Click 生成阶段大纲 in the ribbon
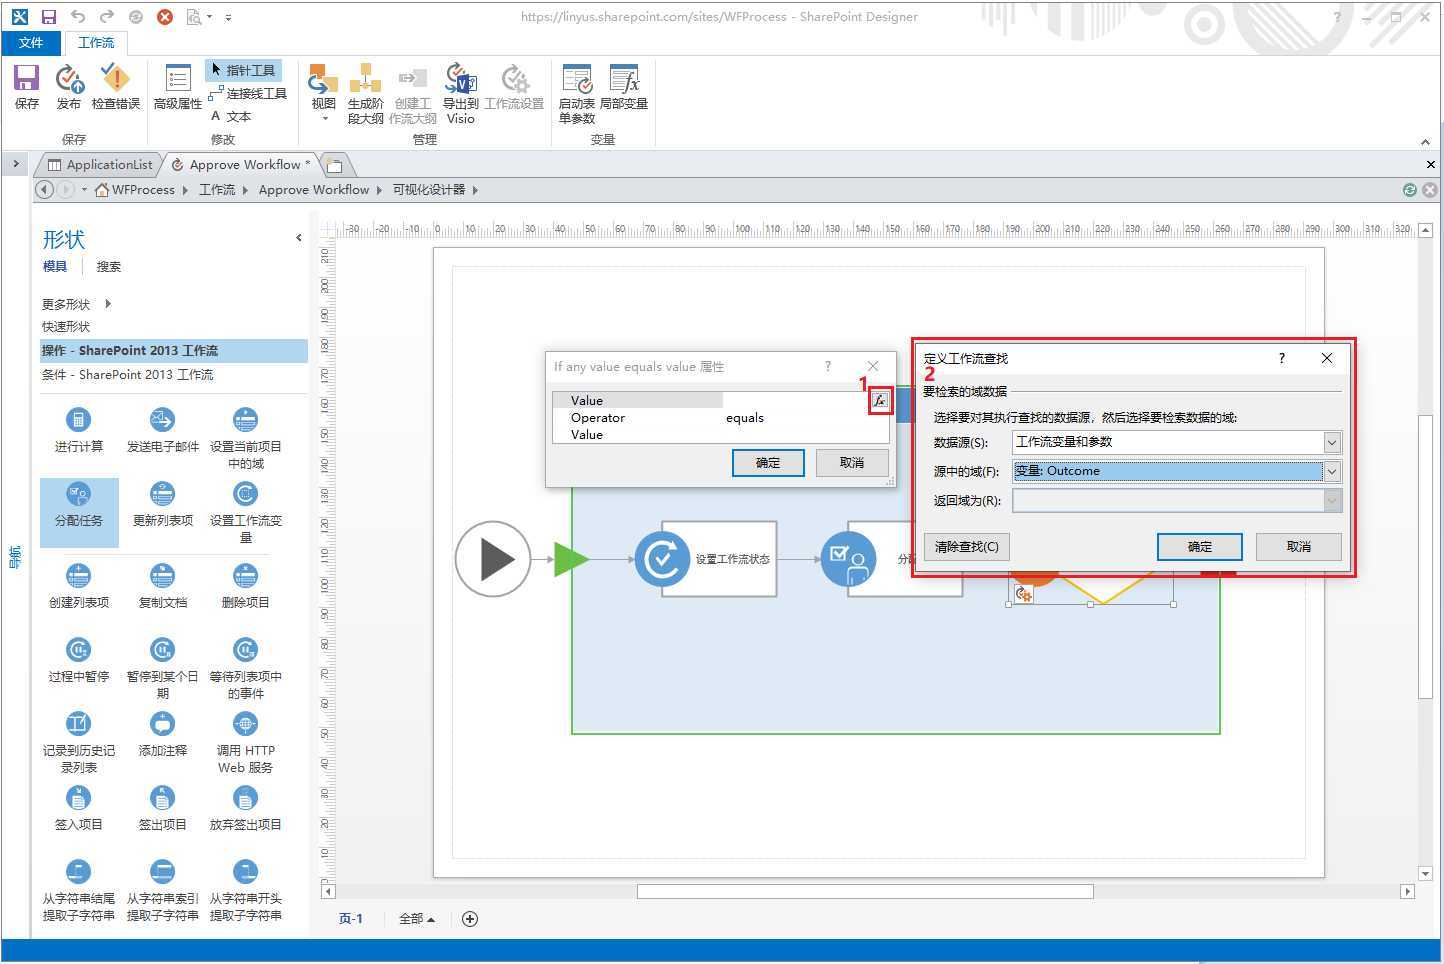1444x964 pixels. (x=365, y=93)
